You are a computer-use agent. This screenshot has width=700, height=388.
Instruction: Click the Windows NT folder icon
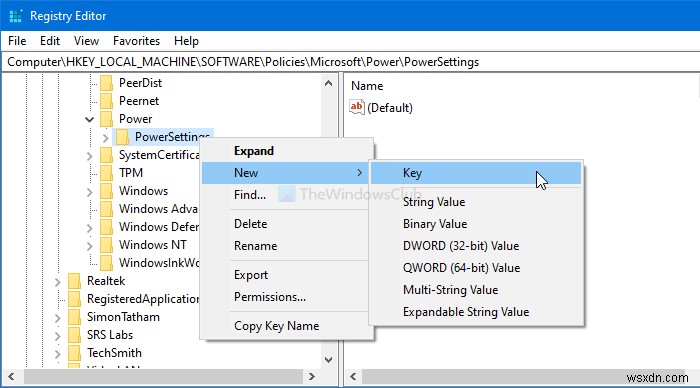click(106, 245)
